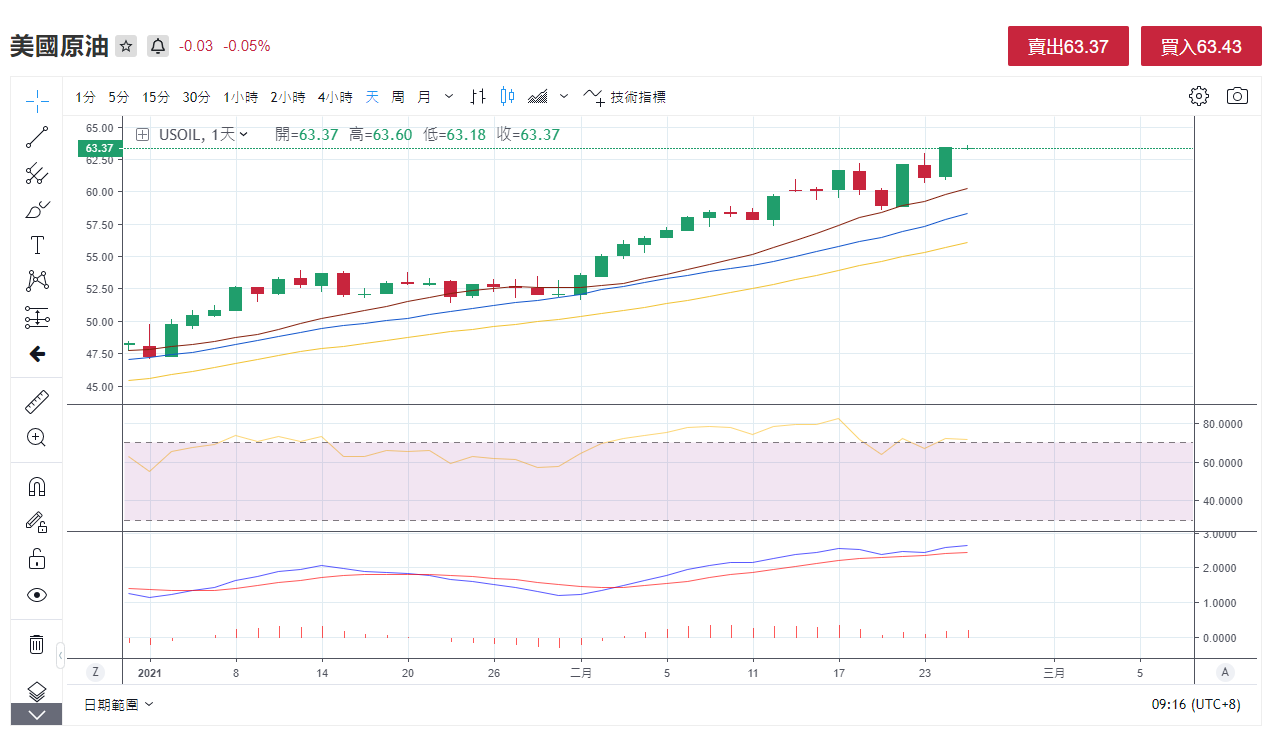The height and width of the screenshot is (733, 1281).
Task: Click the zoom in magnifier tool
Action: point(37,437)
